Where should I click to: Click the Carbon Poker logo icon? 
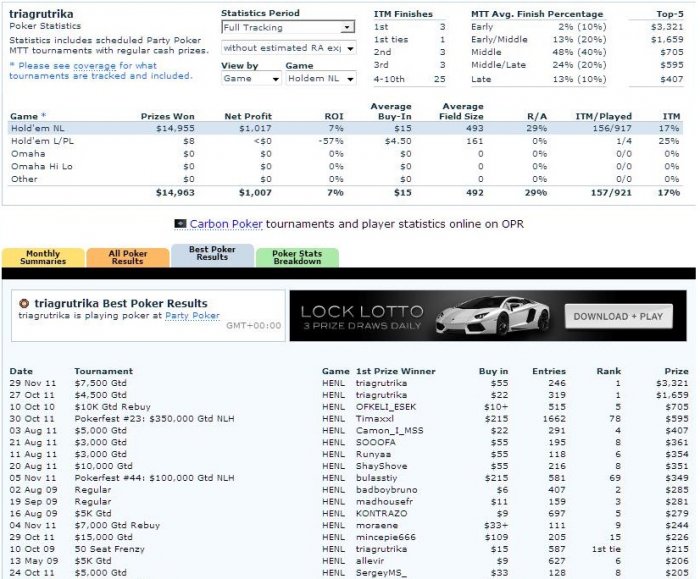click(180, 224)
